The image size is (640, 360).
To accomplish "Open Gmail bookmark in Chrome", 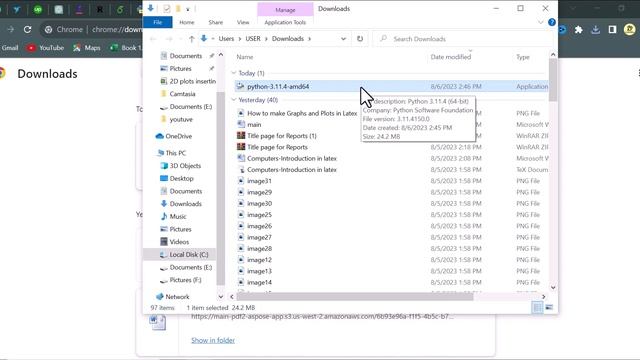I will pyautogui.click(x=9, y=48).
